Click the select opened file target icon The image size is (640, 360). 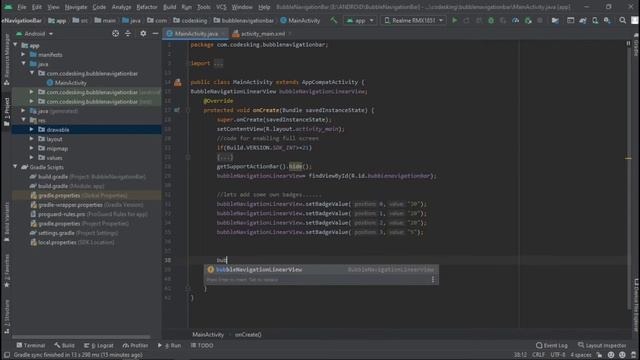pyautogui.click(x=116, y=33)
